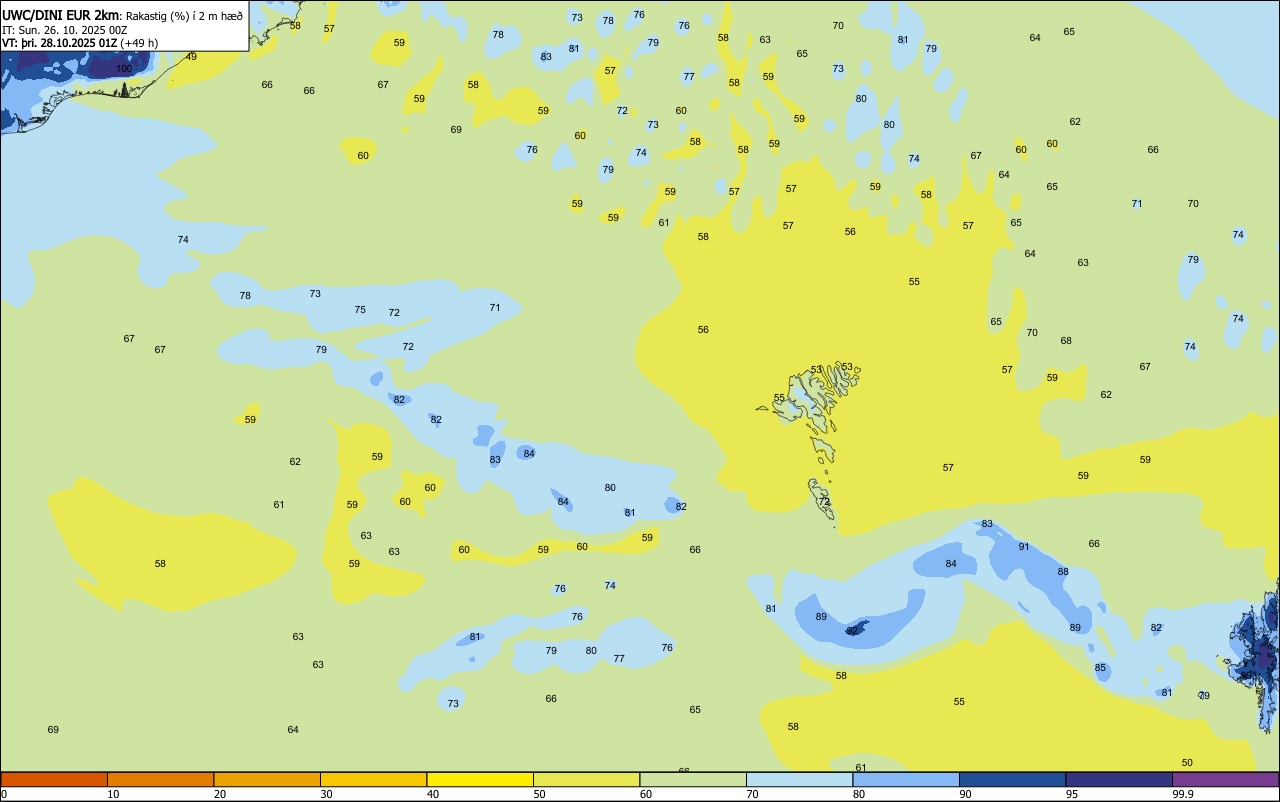Pick the navy 95–99.9 legend swatch
This screenshot has height=802, width=1280.
[x=1119, y=779]
